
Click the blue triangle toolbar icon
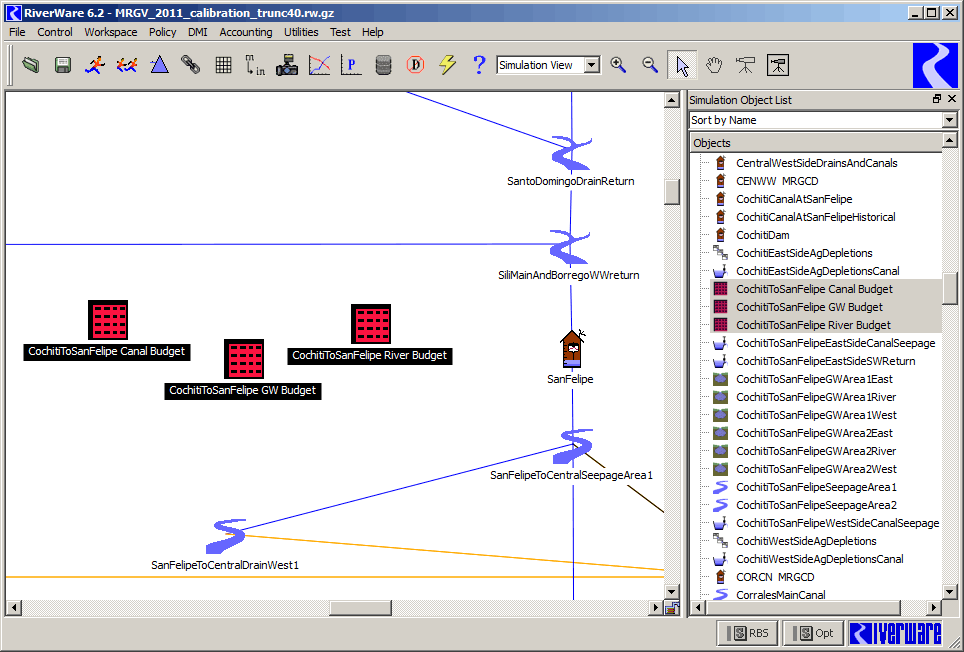point(159,65)
